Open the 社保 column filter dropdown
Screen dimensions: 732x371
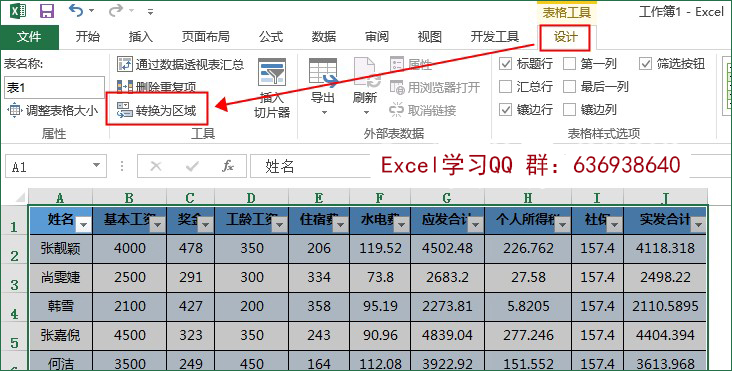[x=615, y=225]
